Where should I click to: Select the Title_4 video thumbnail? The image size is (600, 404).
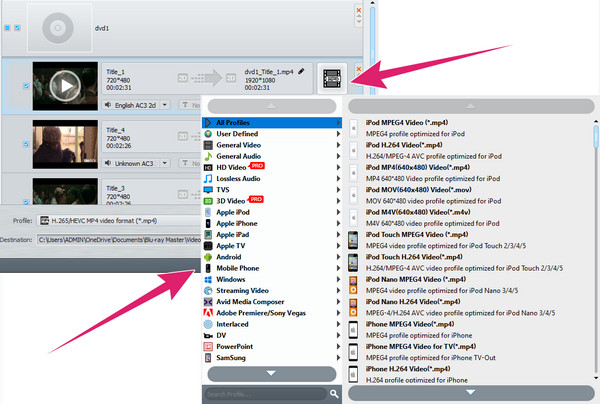65,144
